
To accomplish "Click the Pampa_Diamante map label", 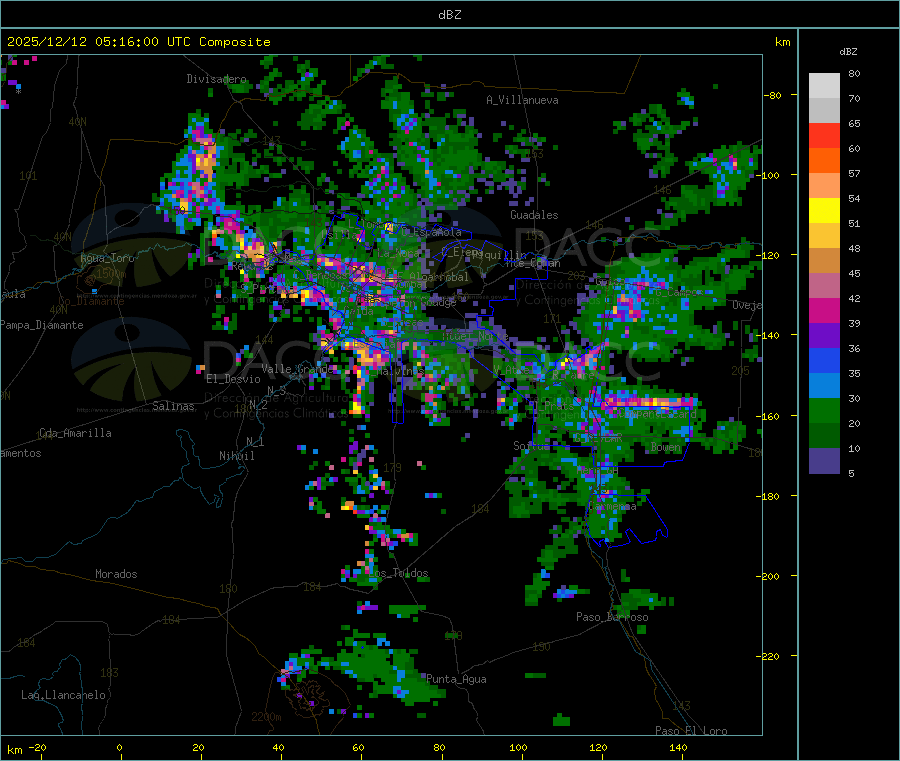I will pos(42,325).
